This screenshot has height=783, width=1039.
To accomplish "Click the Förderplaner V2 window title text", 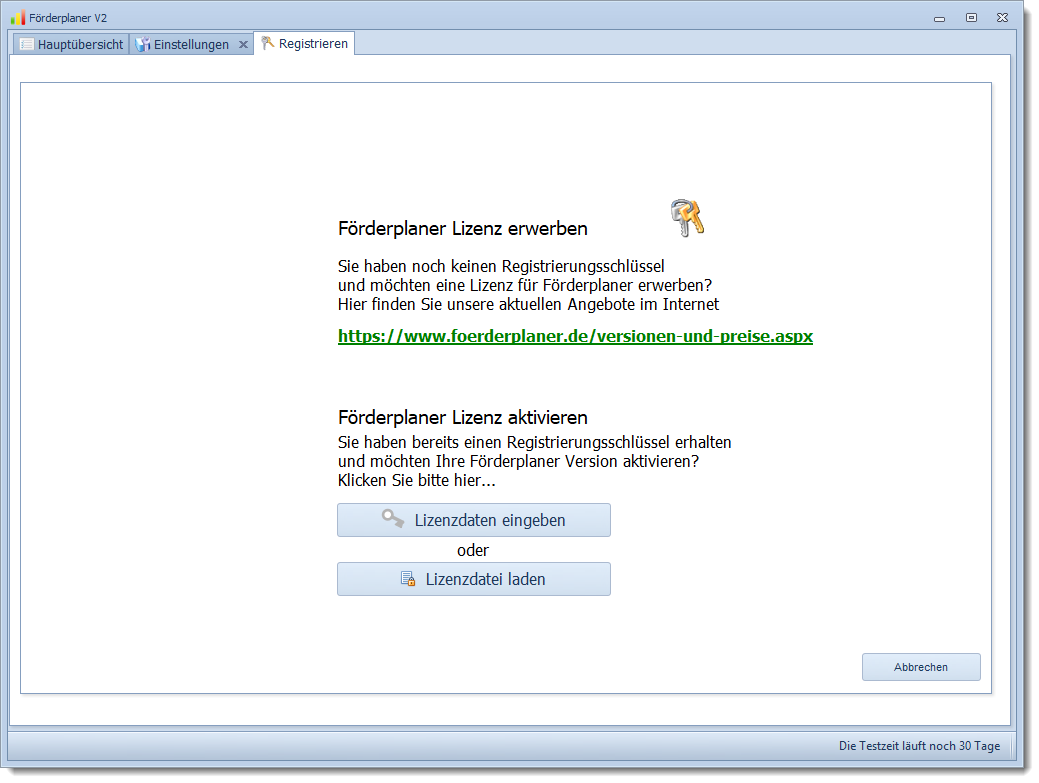I will pos(68,18).
